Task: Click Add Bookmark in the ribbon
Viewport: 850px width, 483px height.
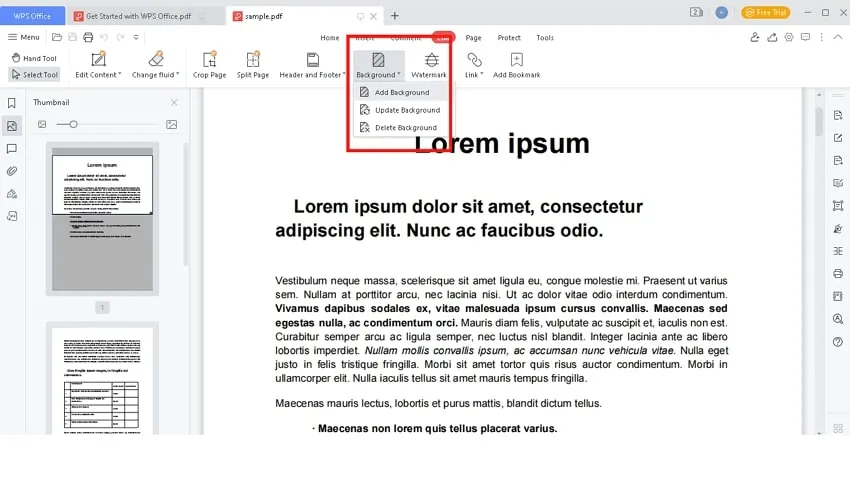Action: [517, 65]
